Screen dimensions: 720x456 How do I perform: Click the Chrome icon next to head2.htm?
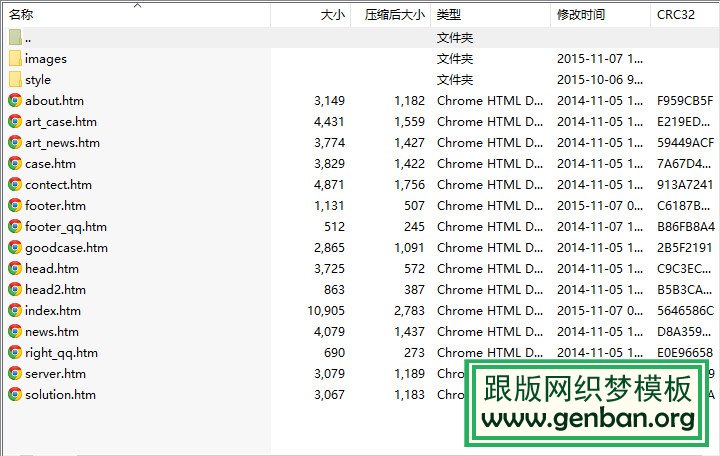pos(15,289)
